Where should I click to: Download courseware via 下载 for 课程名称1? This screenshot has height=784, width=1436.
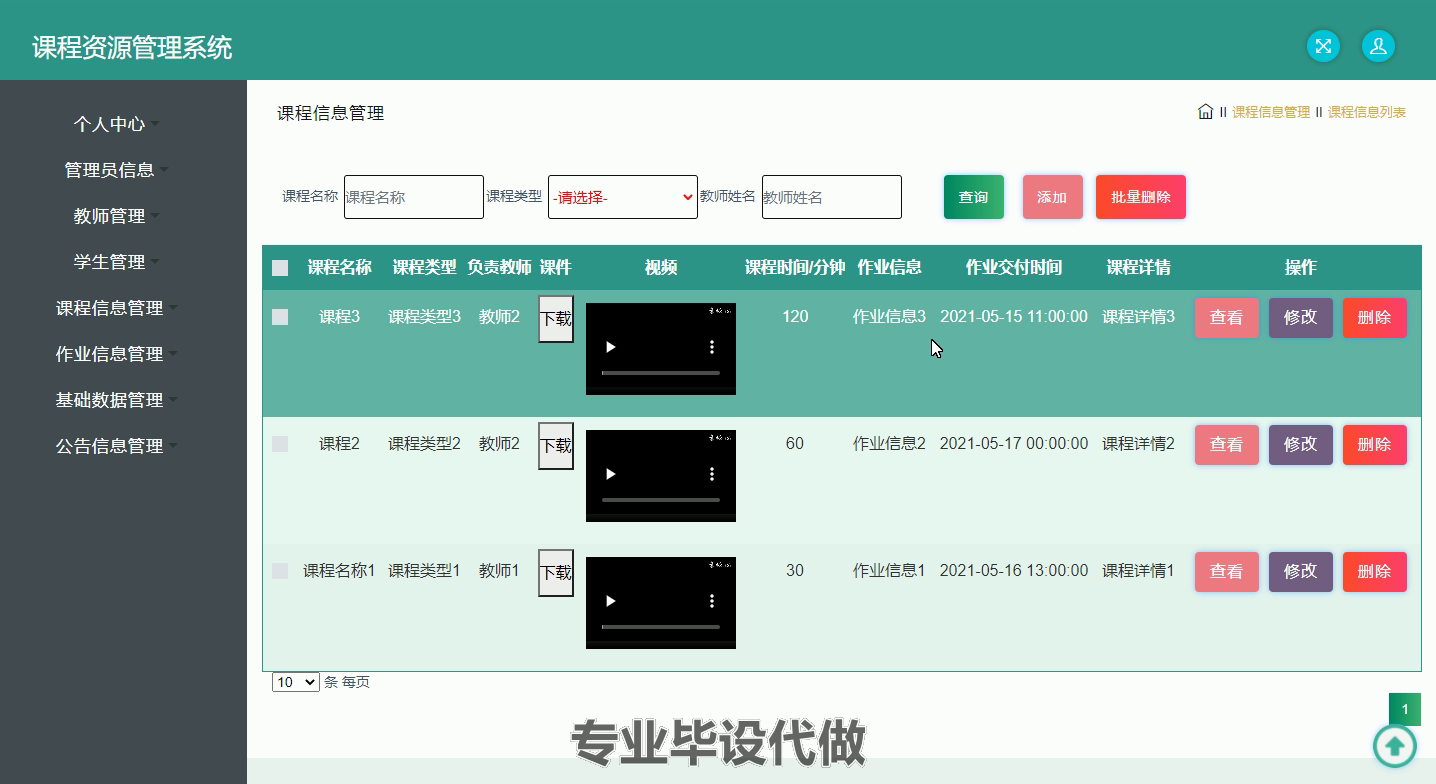pos(556,573)
